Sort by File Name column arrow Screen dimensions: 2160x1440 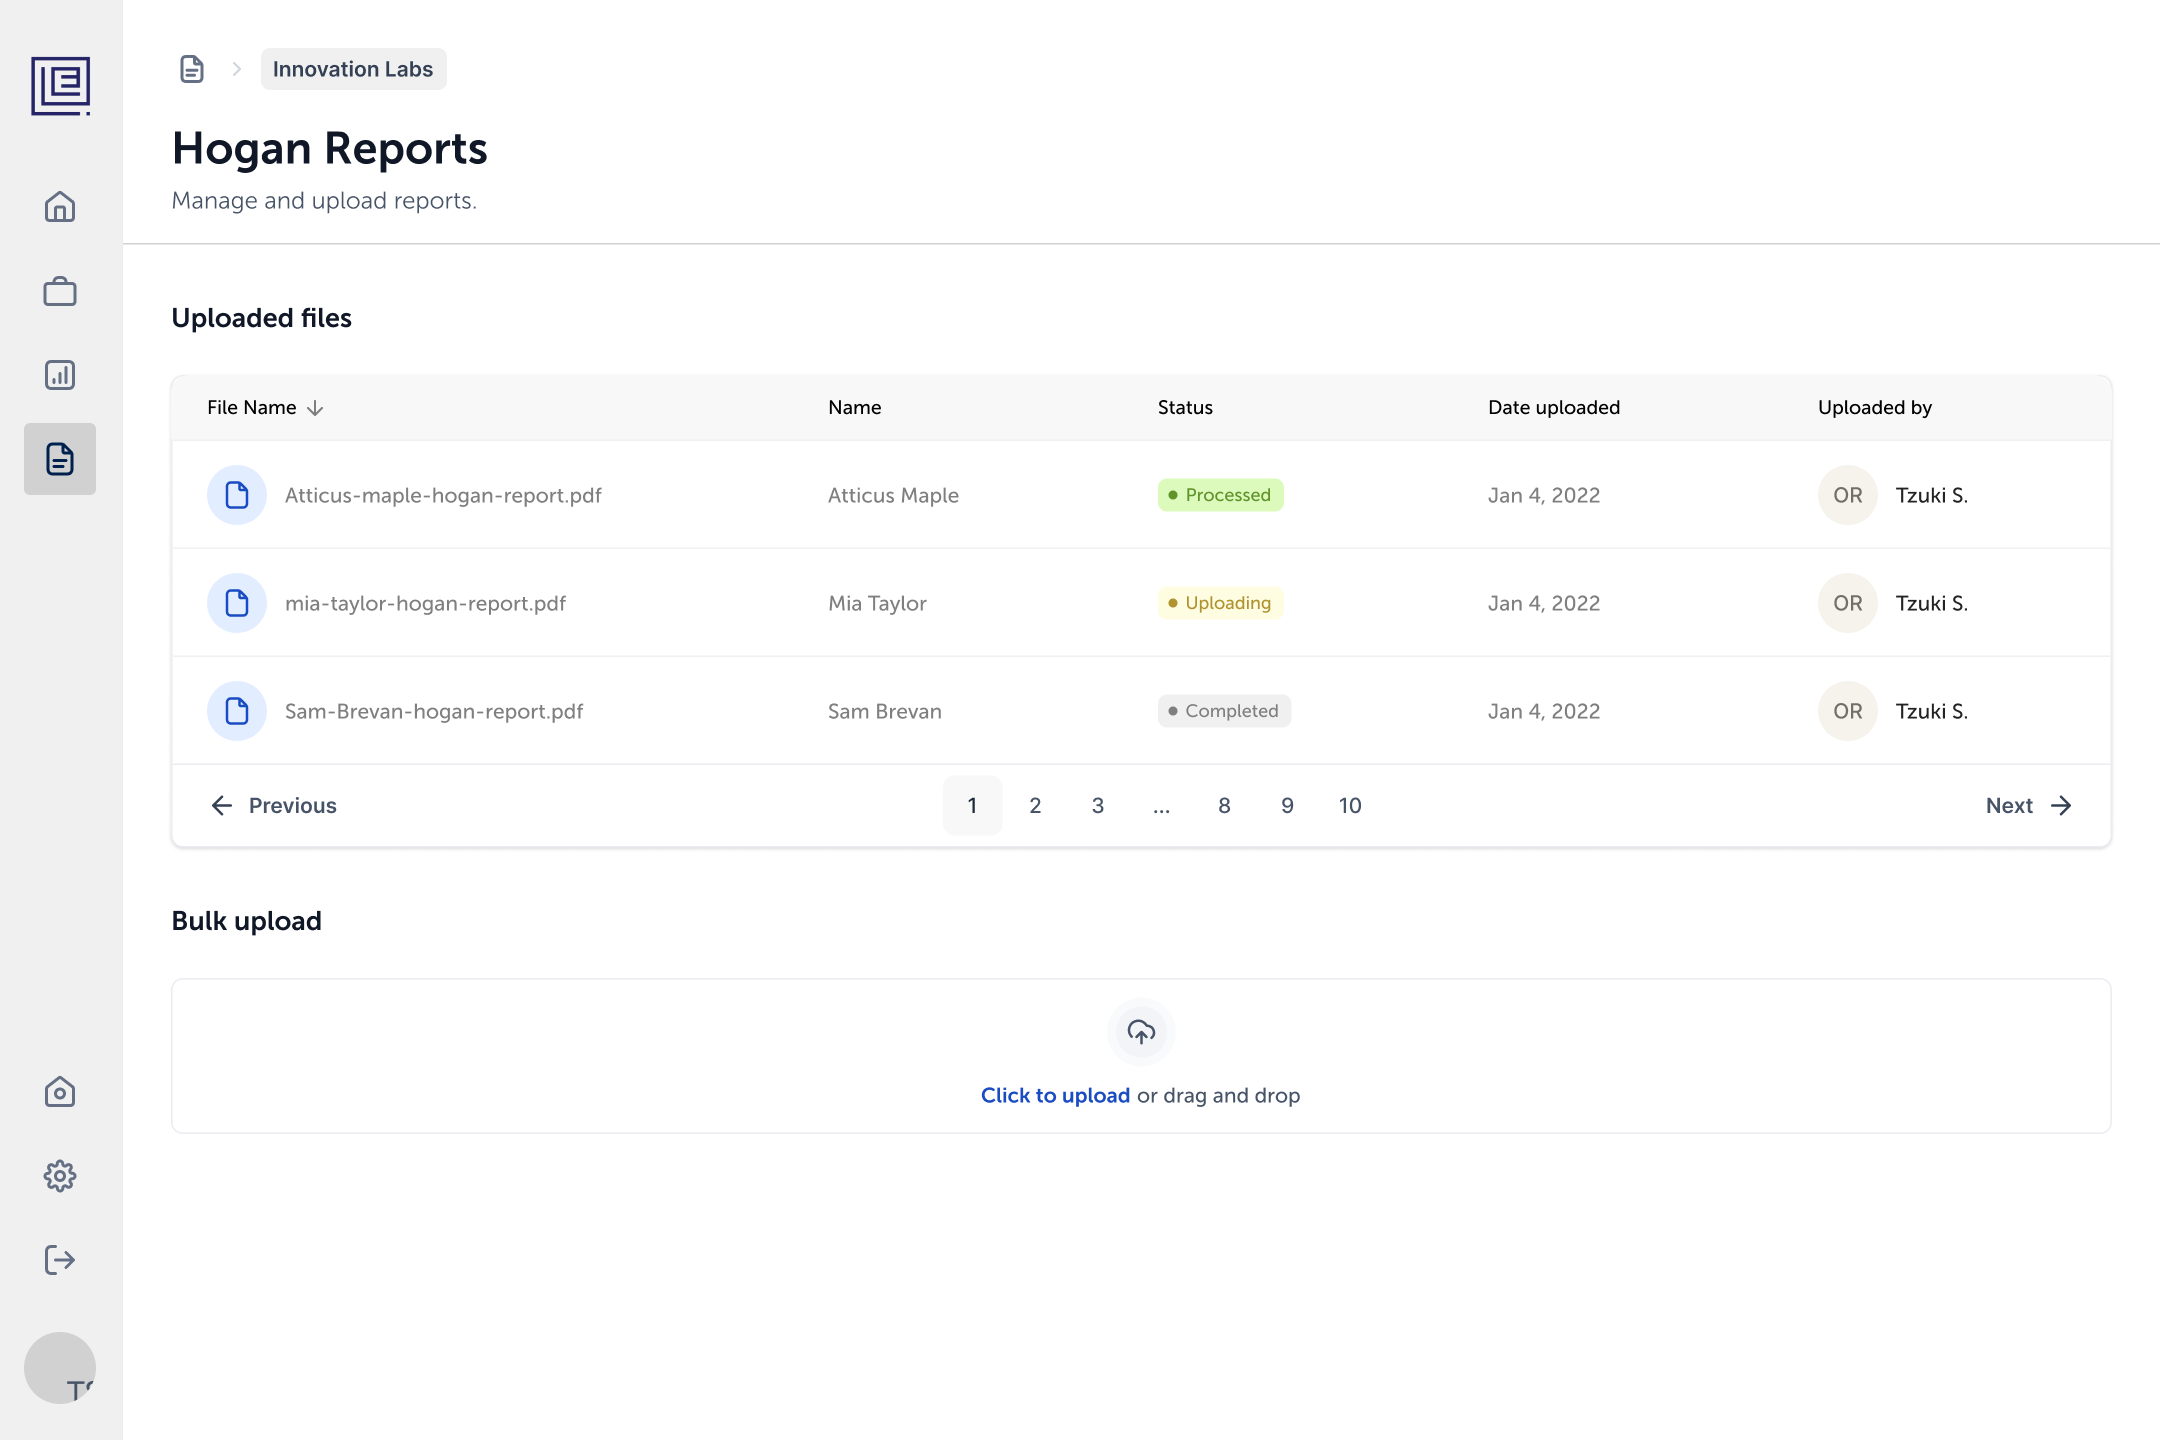coord(315,408)
